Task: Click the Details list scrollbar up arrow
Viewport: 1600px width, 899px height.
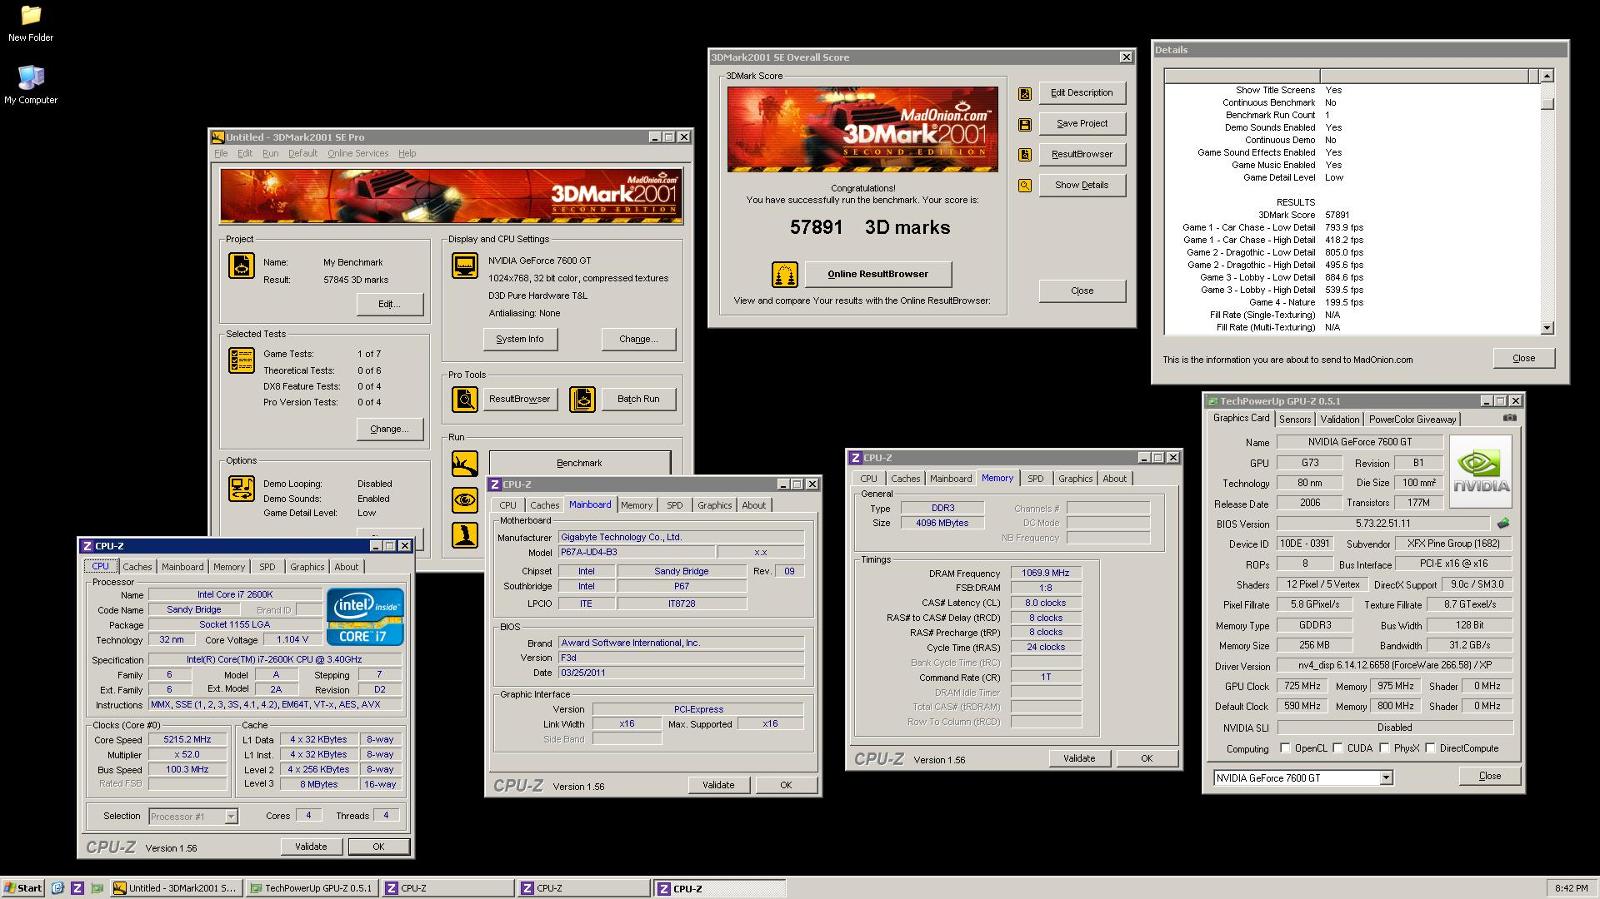Action: pos(1547,76)
